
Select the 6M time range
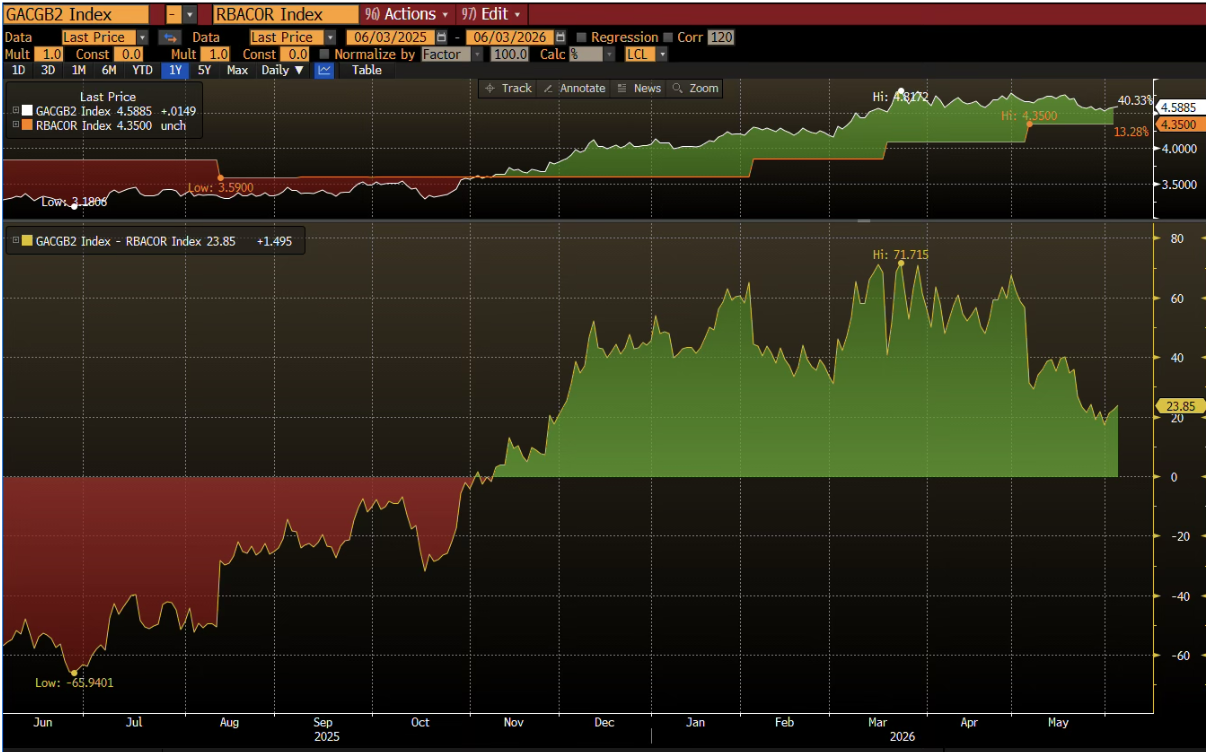pyautogui.click(x=109, y=70)
